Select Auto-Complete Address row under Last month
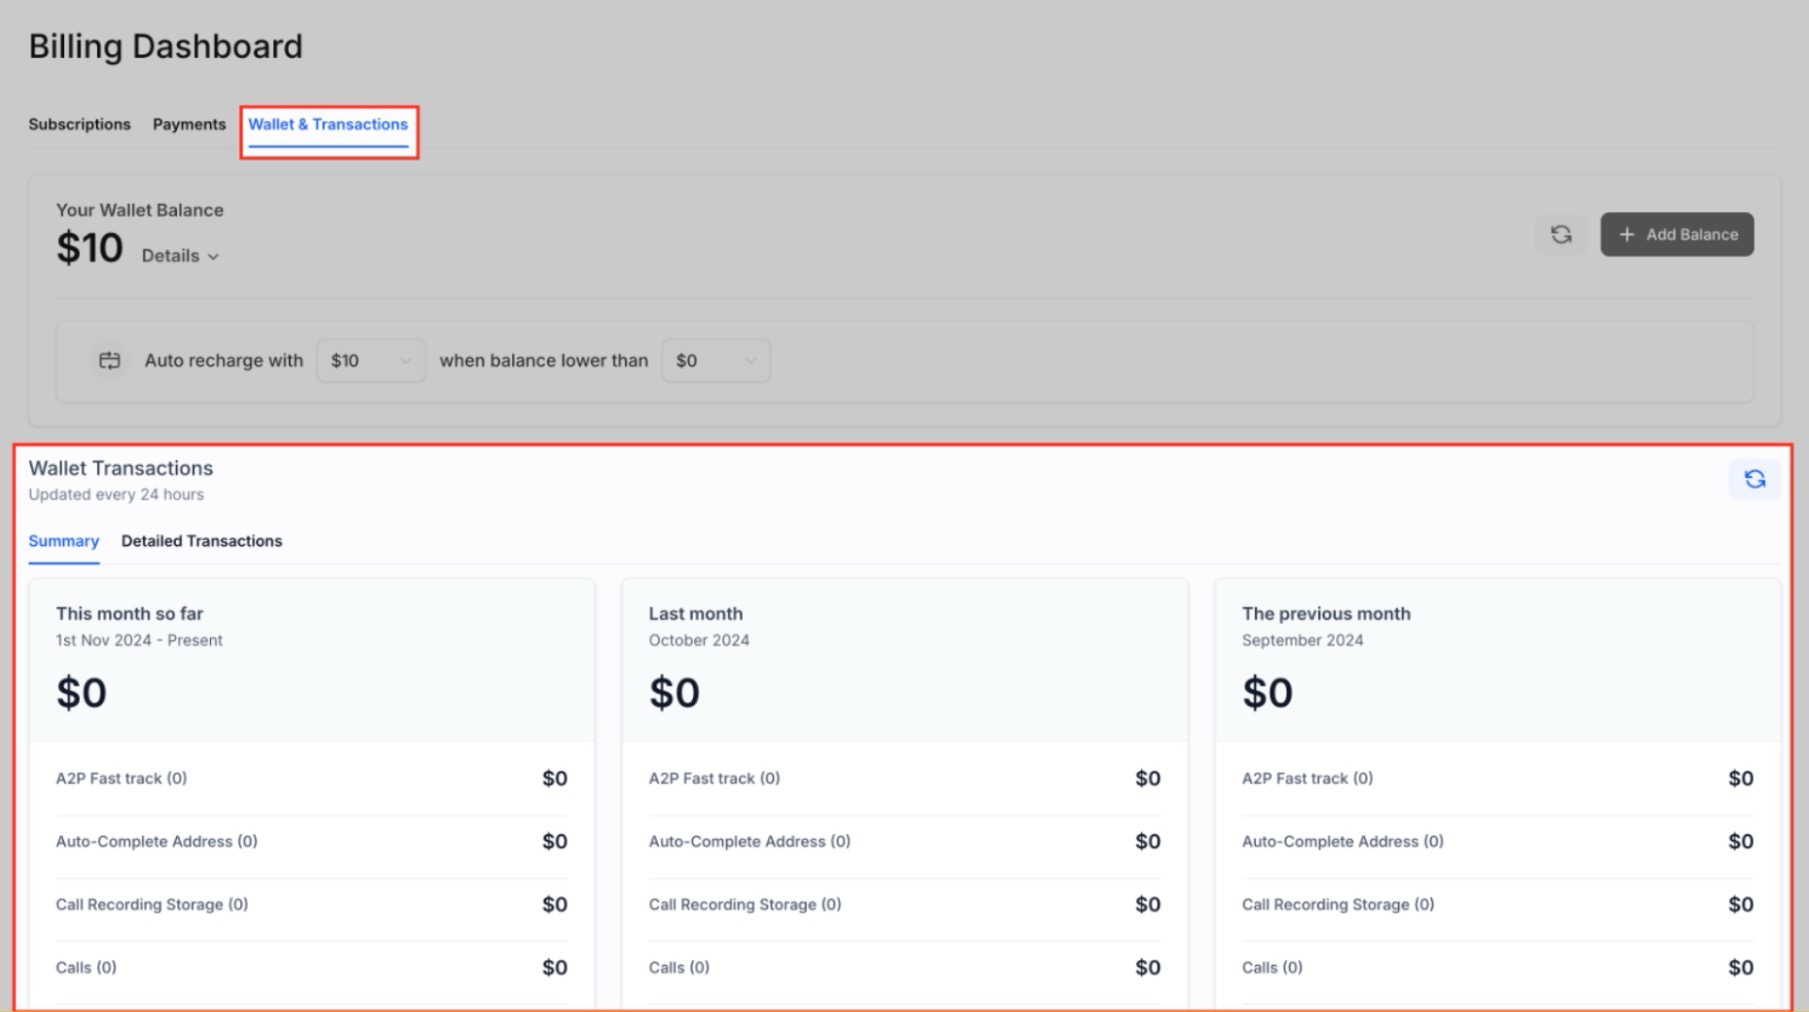The width and height of the screenshot is (1809, 1012). pos(904,841)
